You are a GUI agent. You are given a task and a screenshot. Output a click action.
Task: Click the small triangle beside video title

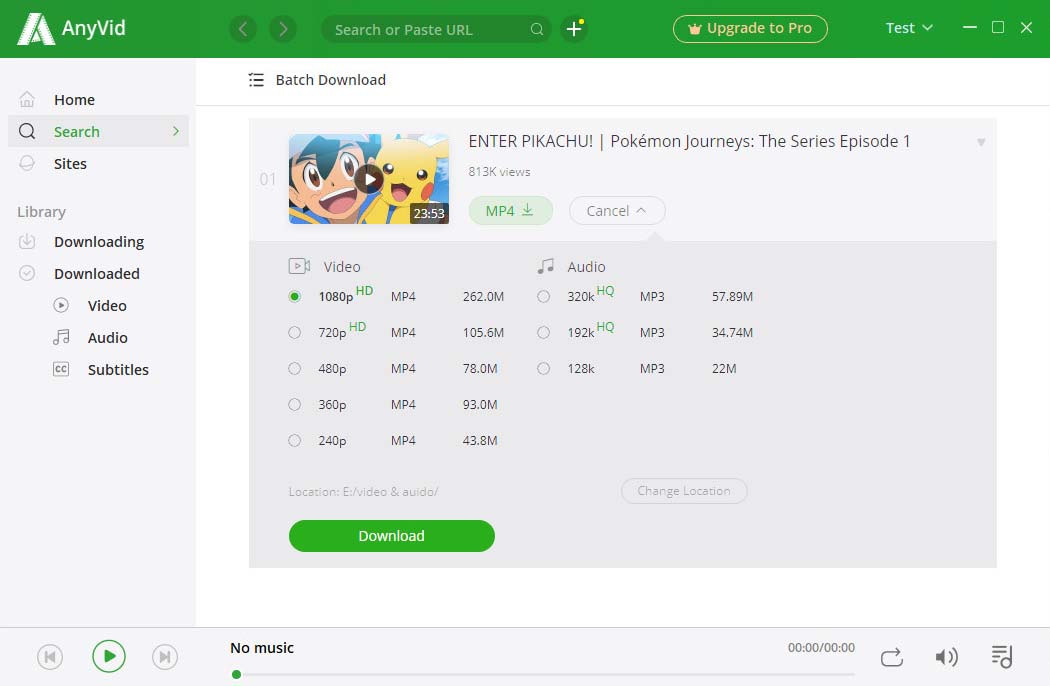981,142
